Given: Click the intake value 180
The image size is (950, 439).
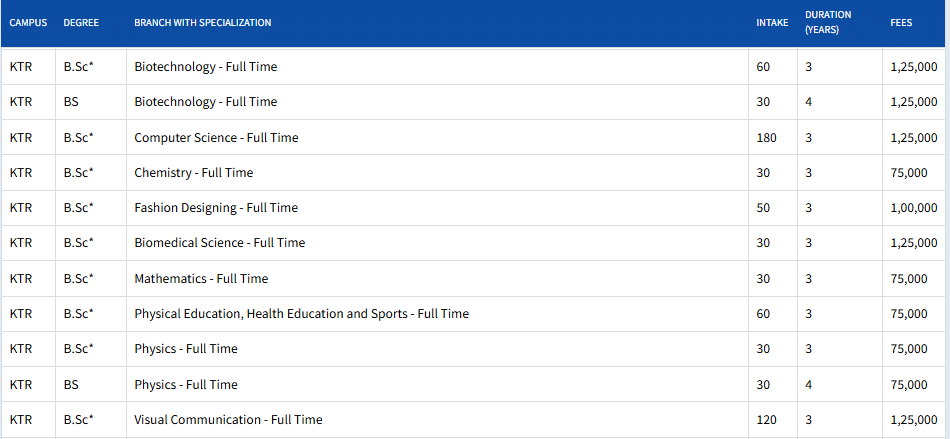Looking at the screenshot, I should 766,137.
